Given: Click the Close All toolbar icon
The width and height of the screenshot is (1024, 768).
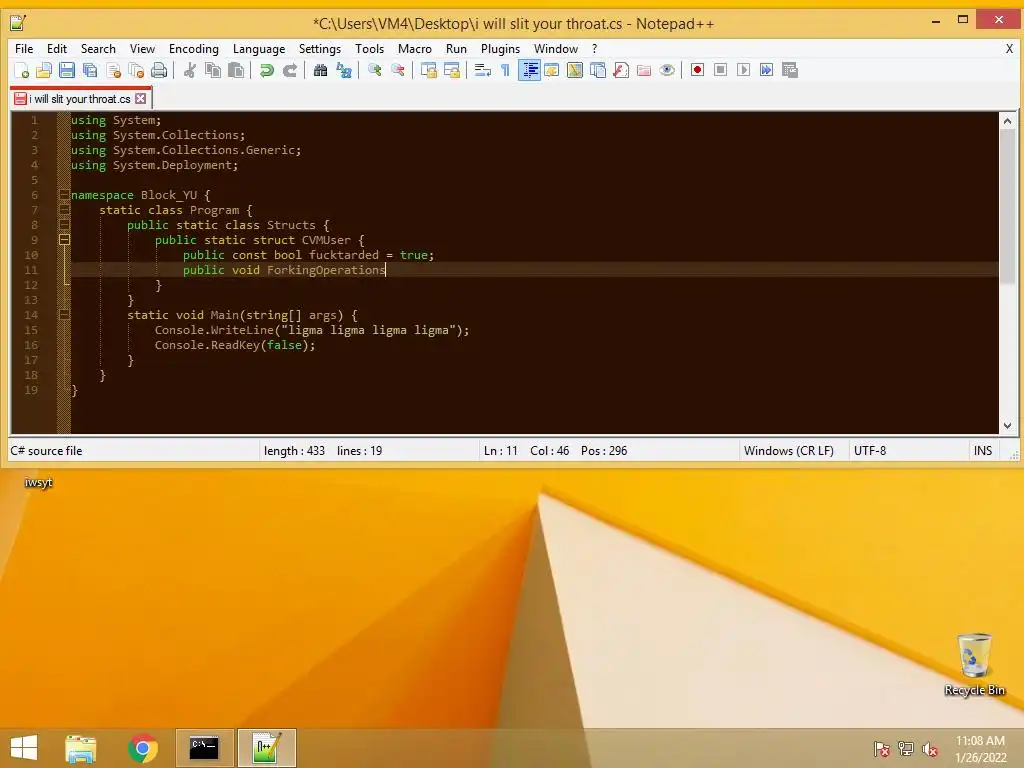Looking at the screenshot, I should click(x=136, y=70).
